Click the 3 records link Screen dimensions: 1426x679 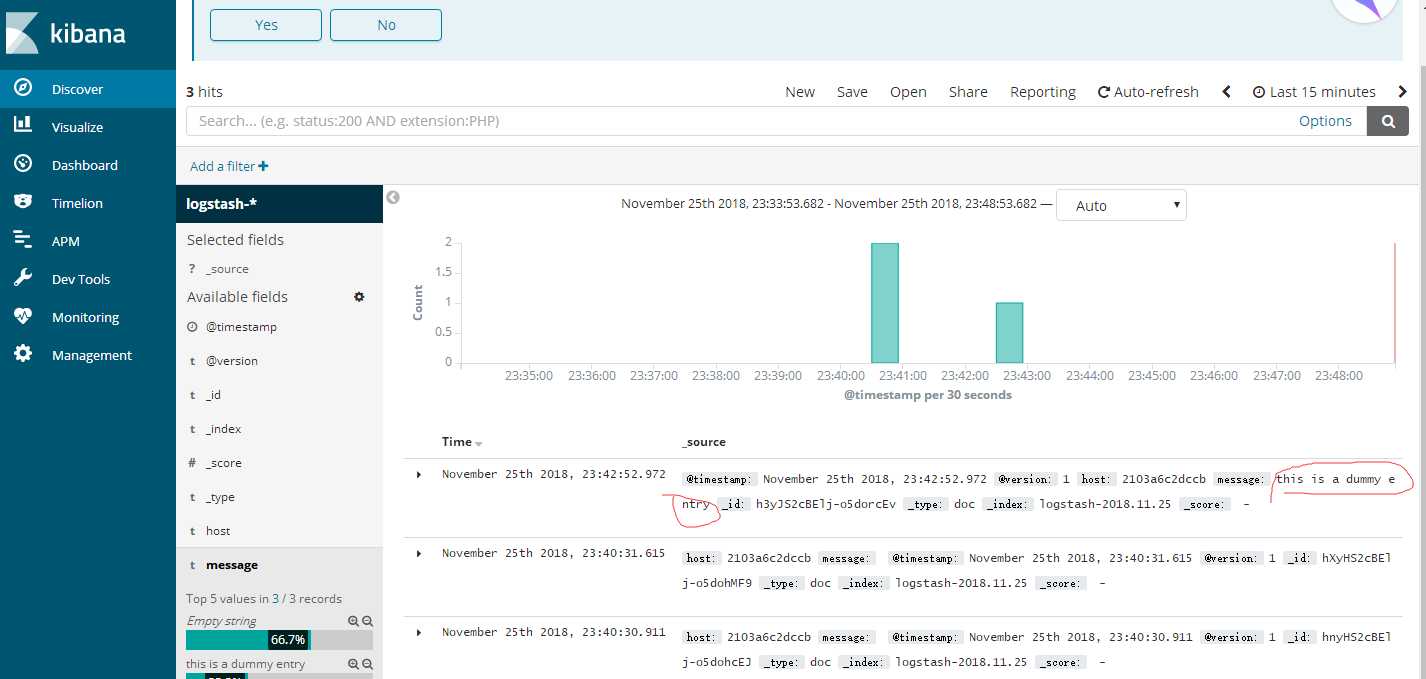(275, 599)
